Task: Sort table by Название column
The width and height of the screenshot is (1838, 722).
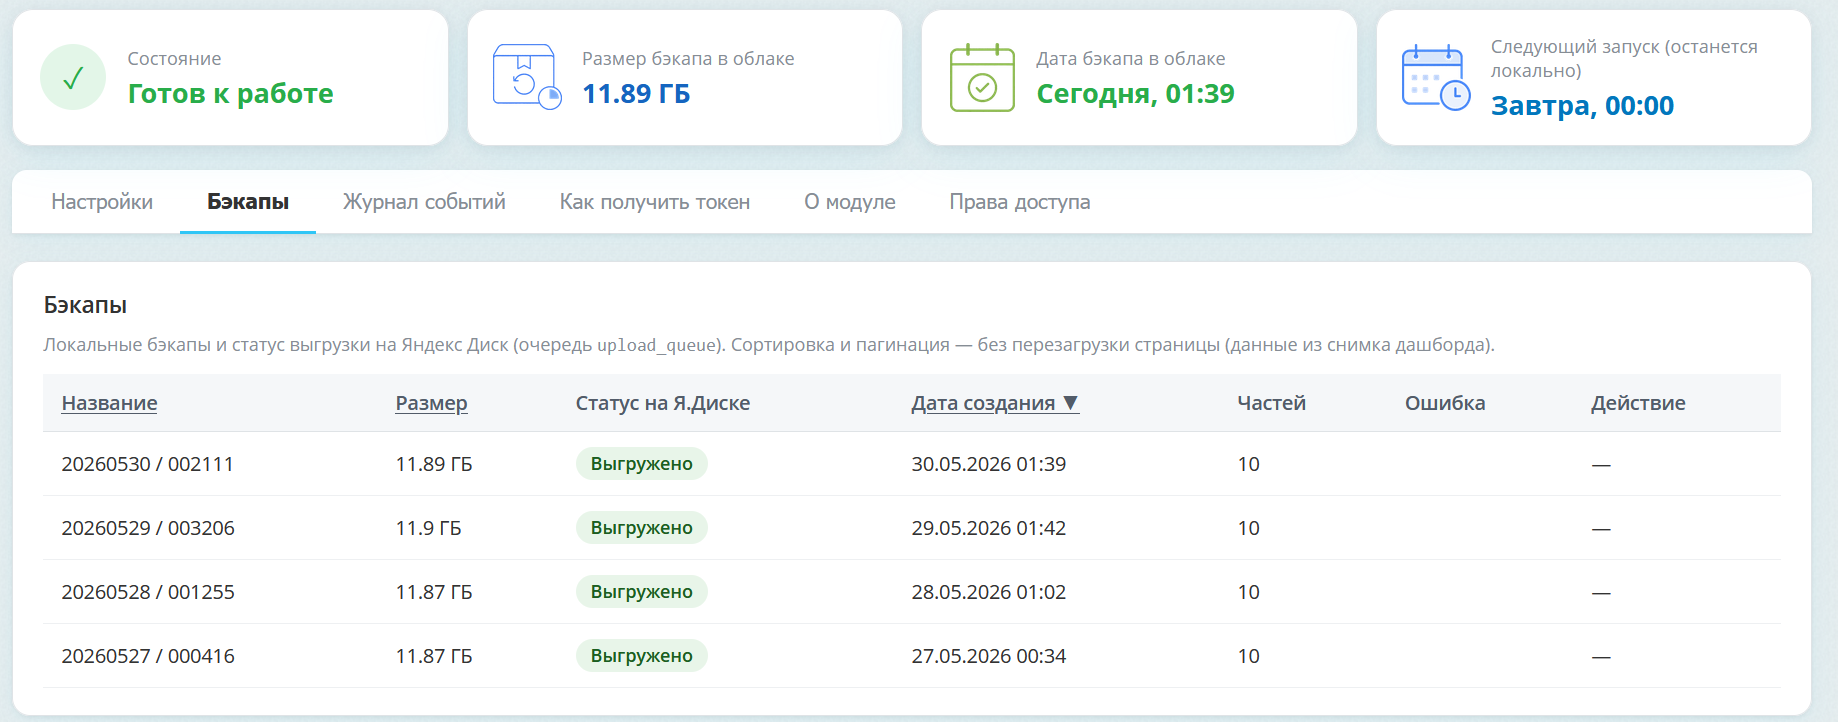Action: [109, 403]
